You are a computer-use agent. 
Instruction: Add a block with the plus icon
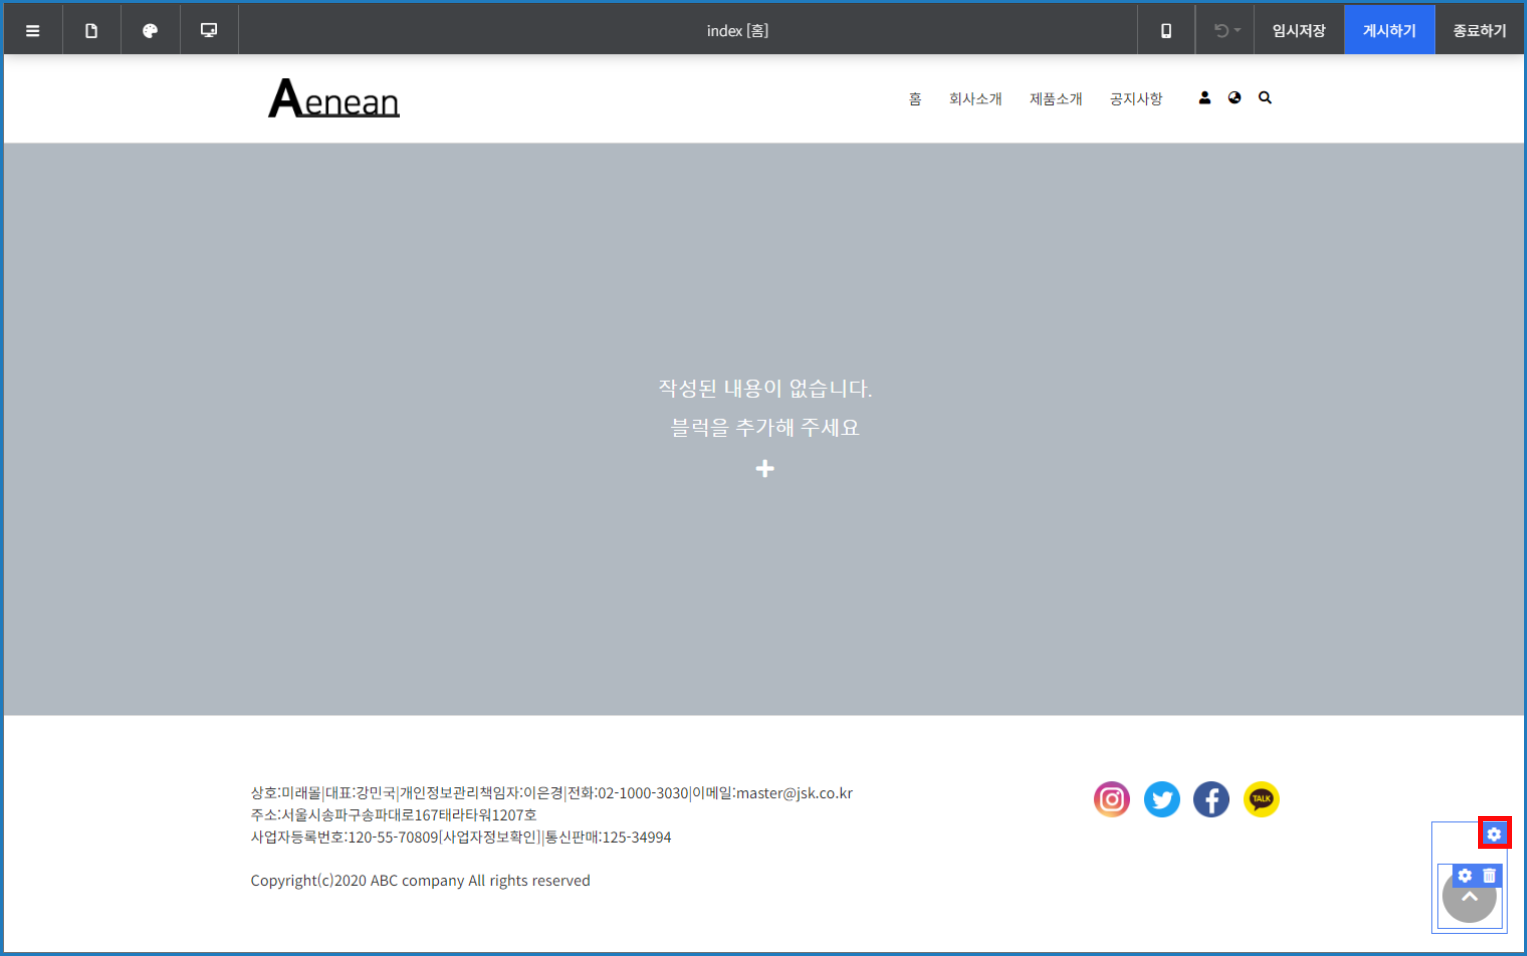tap(765, 468)
